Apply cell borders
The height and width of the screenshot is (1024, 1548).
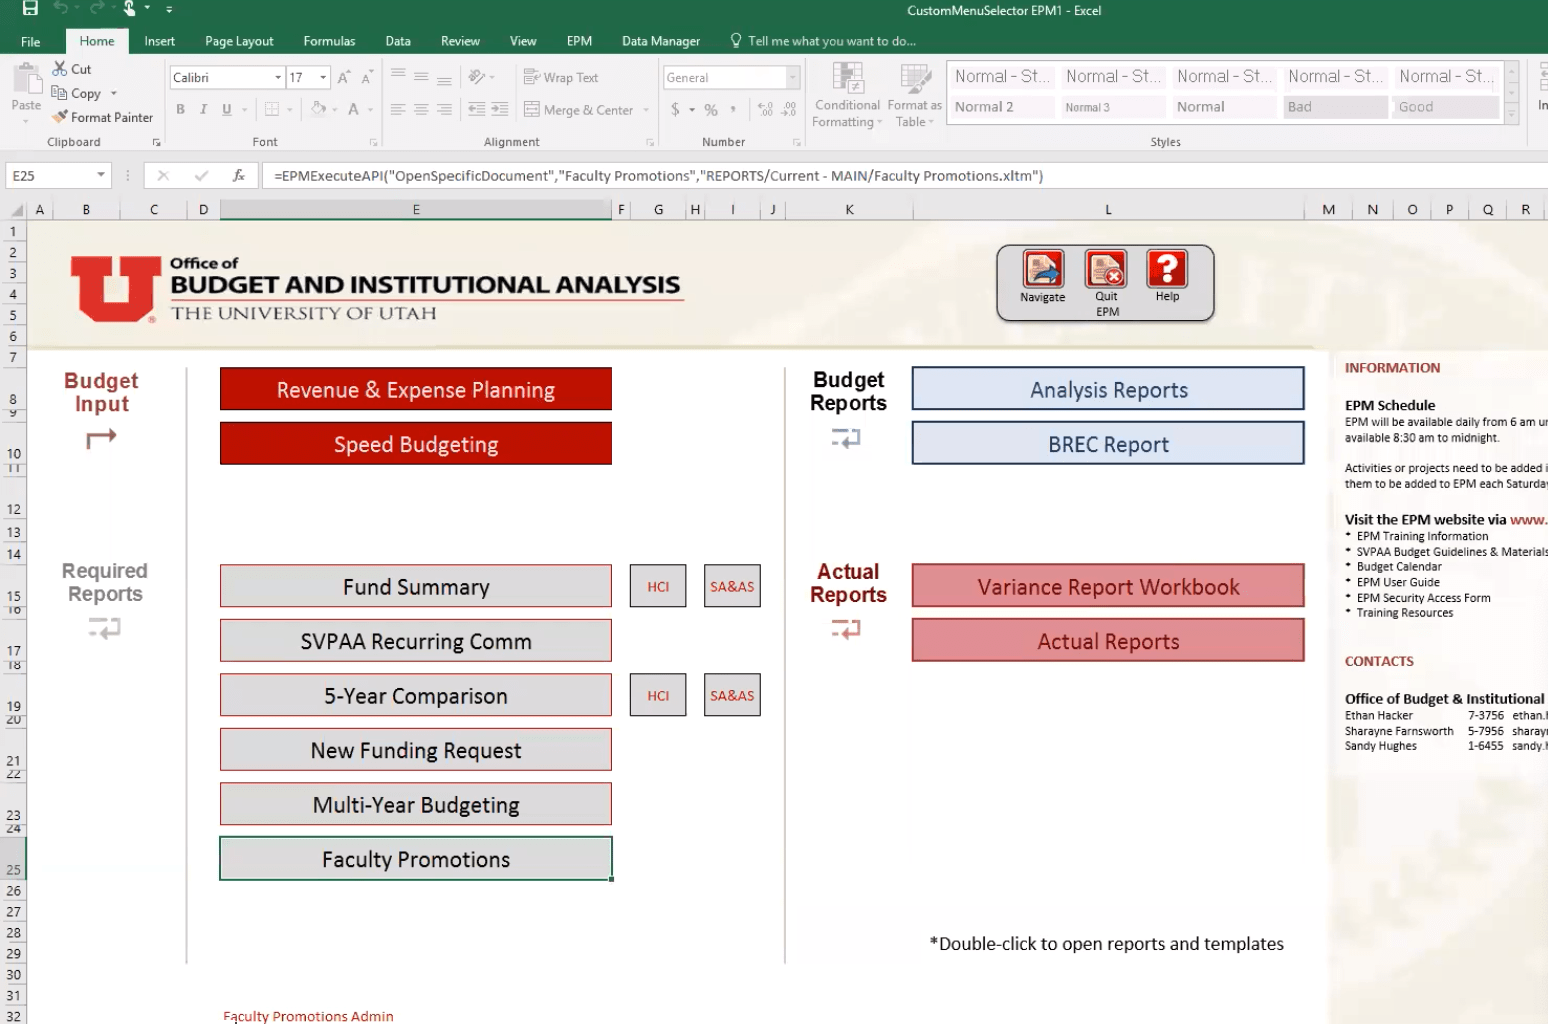(x=272, y=109)
